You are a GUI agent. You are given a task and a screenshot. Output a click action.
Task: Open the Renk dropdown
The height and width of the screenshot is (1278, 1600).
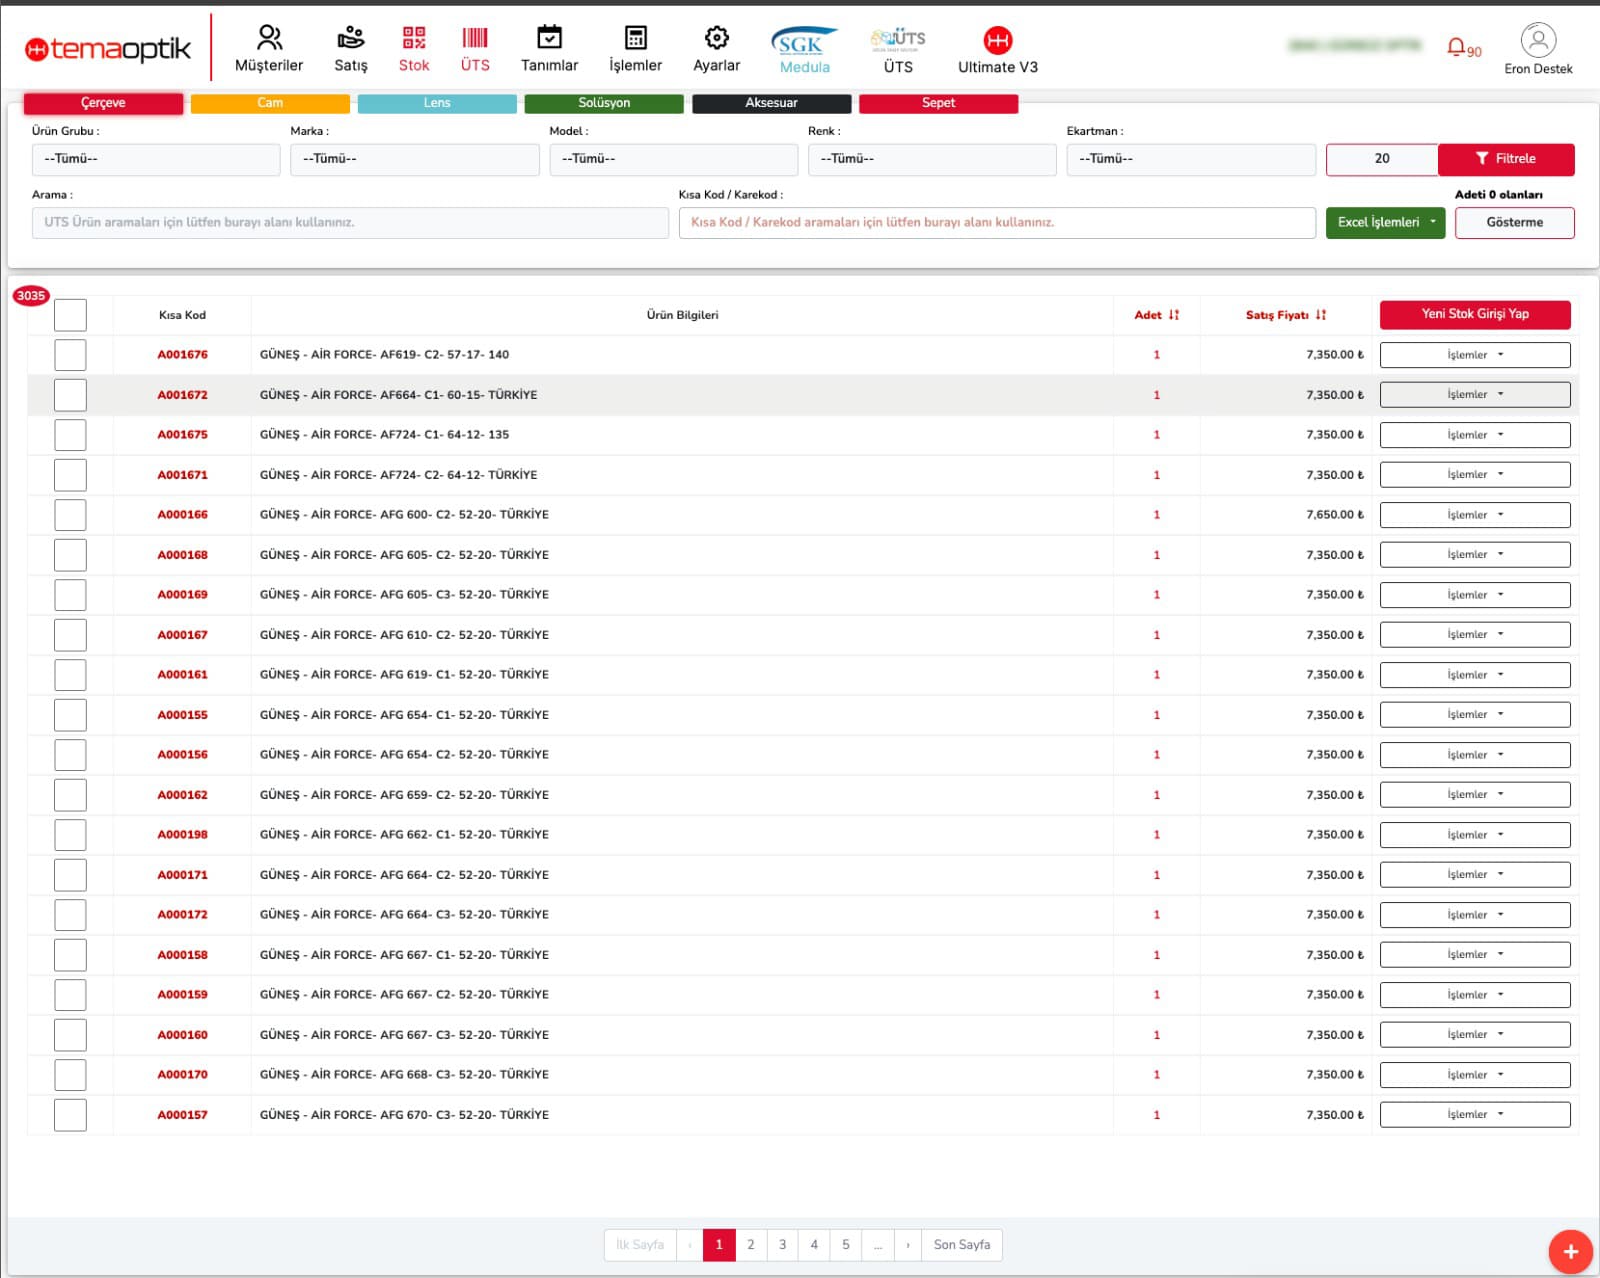click(932, 160)
